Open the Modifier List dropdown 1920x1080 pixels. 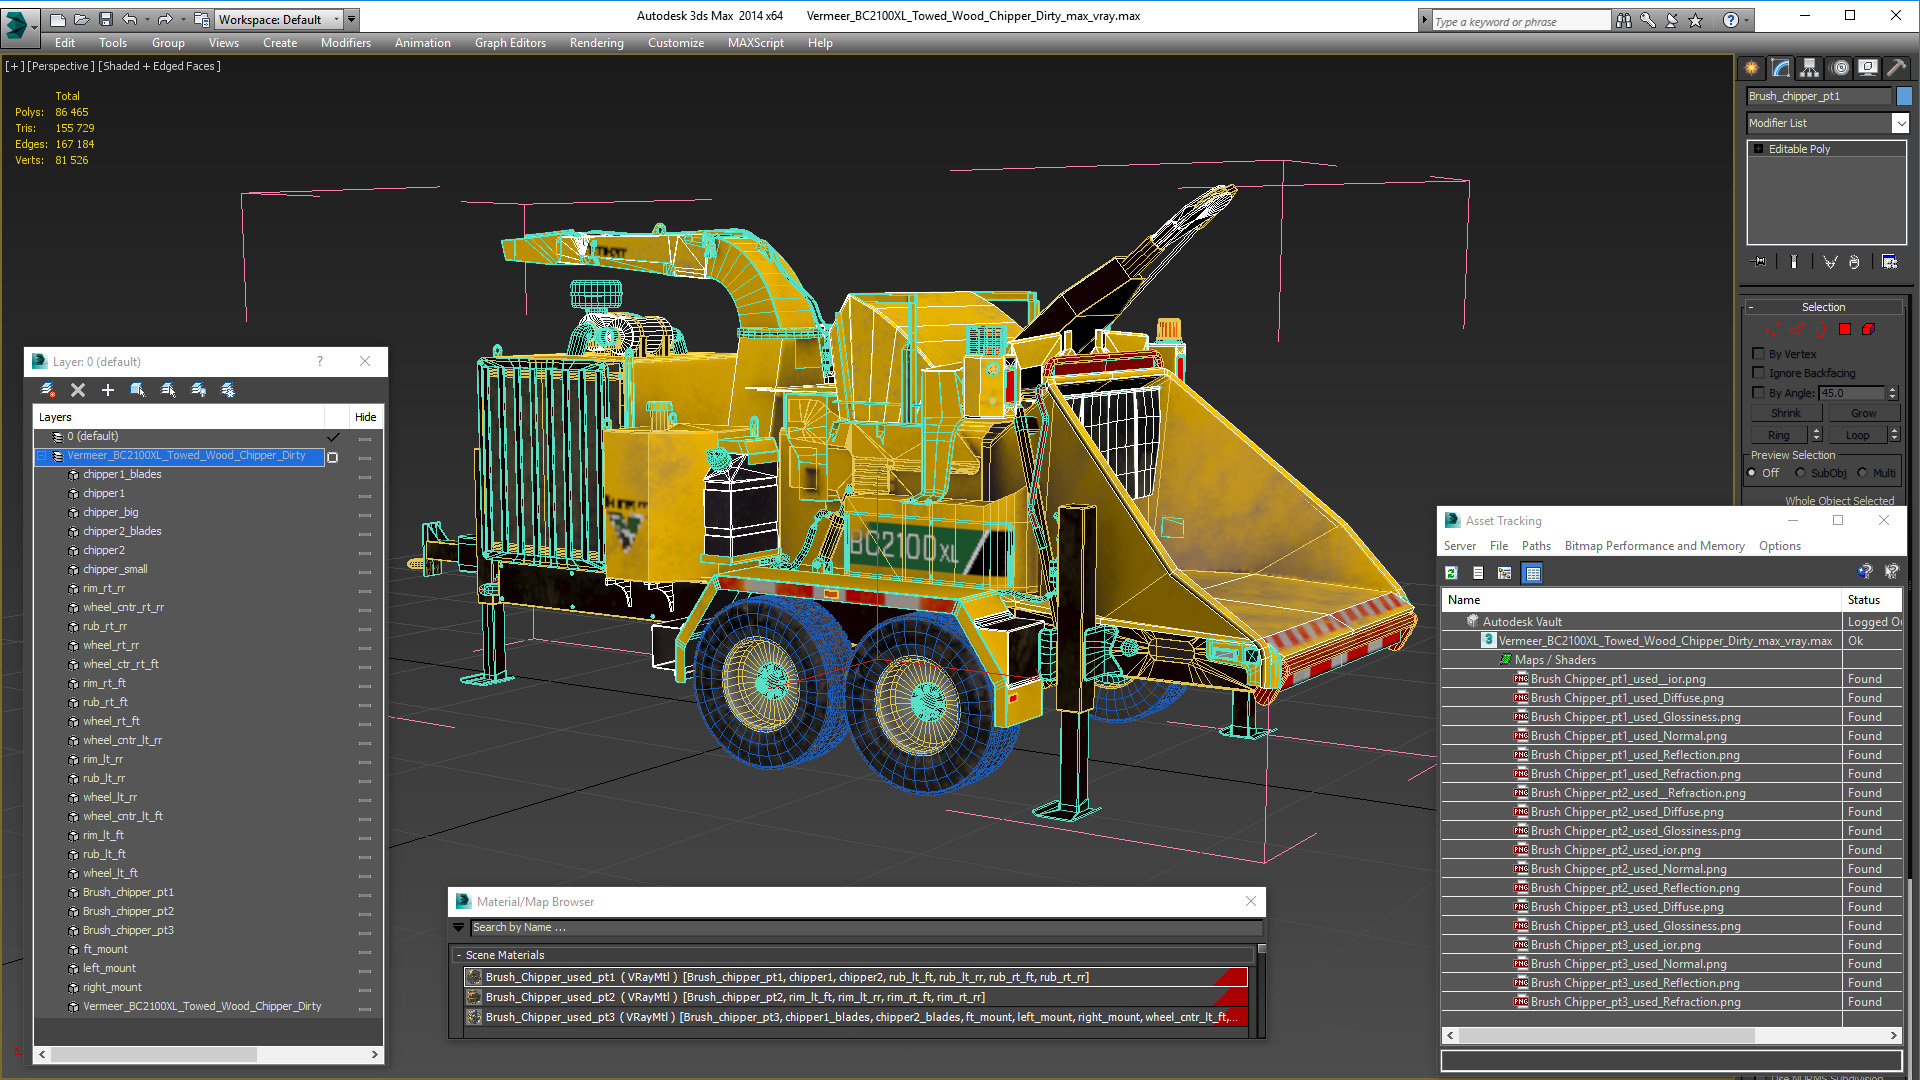point(1900,123)
